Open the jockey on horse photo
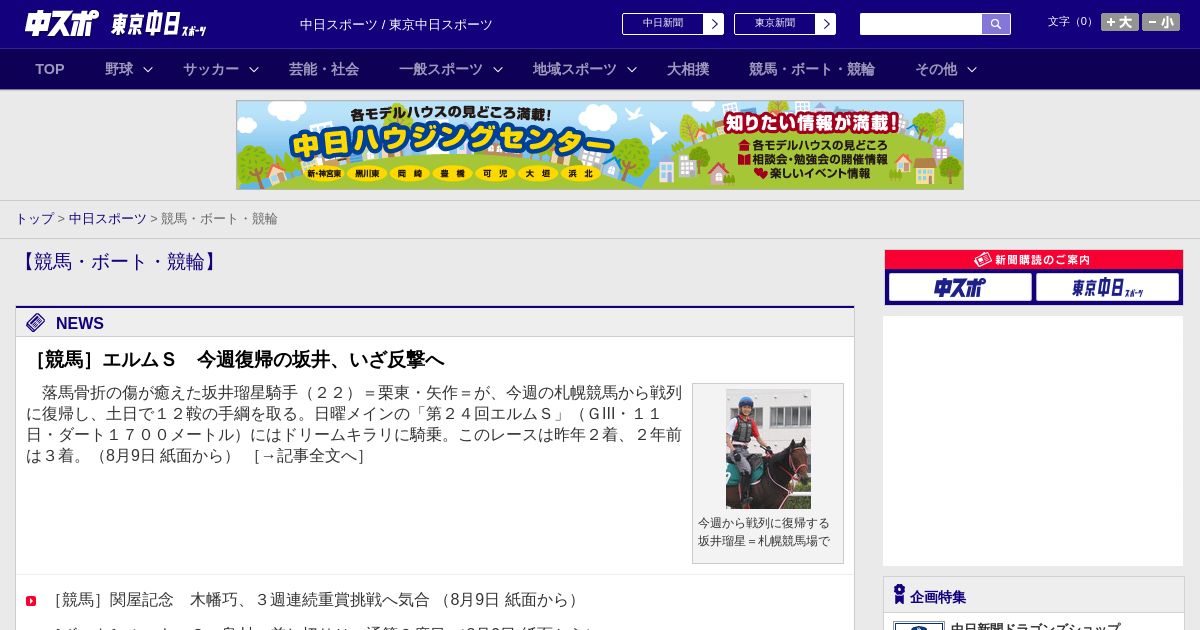The image size is (1200, 630). click(x=768, y=449)
